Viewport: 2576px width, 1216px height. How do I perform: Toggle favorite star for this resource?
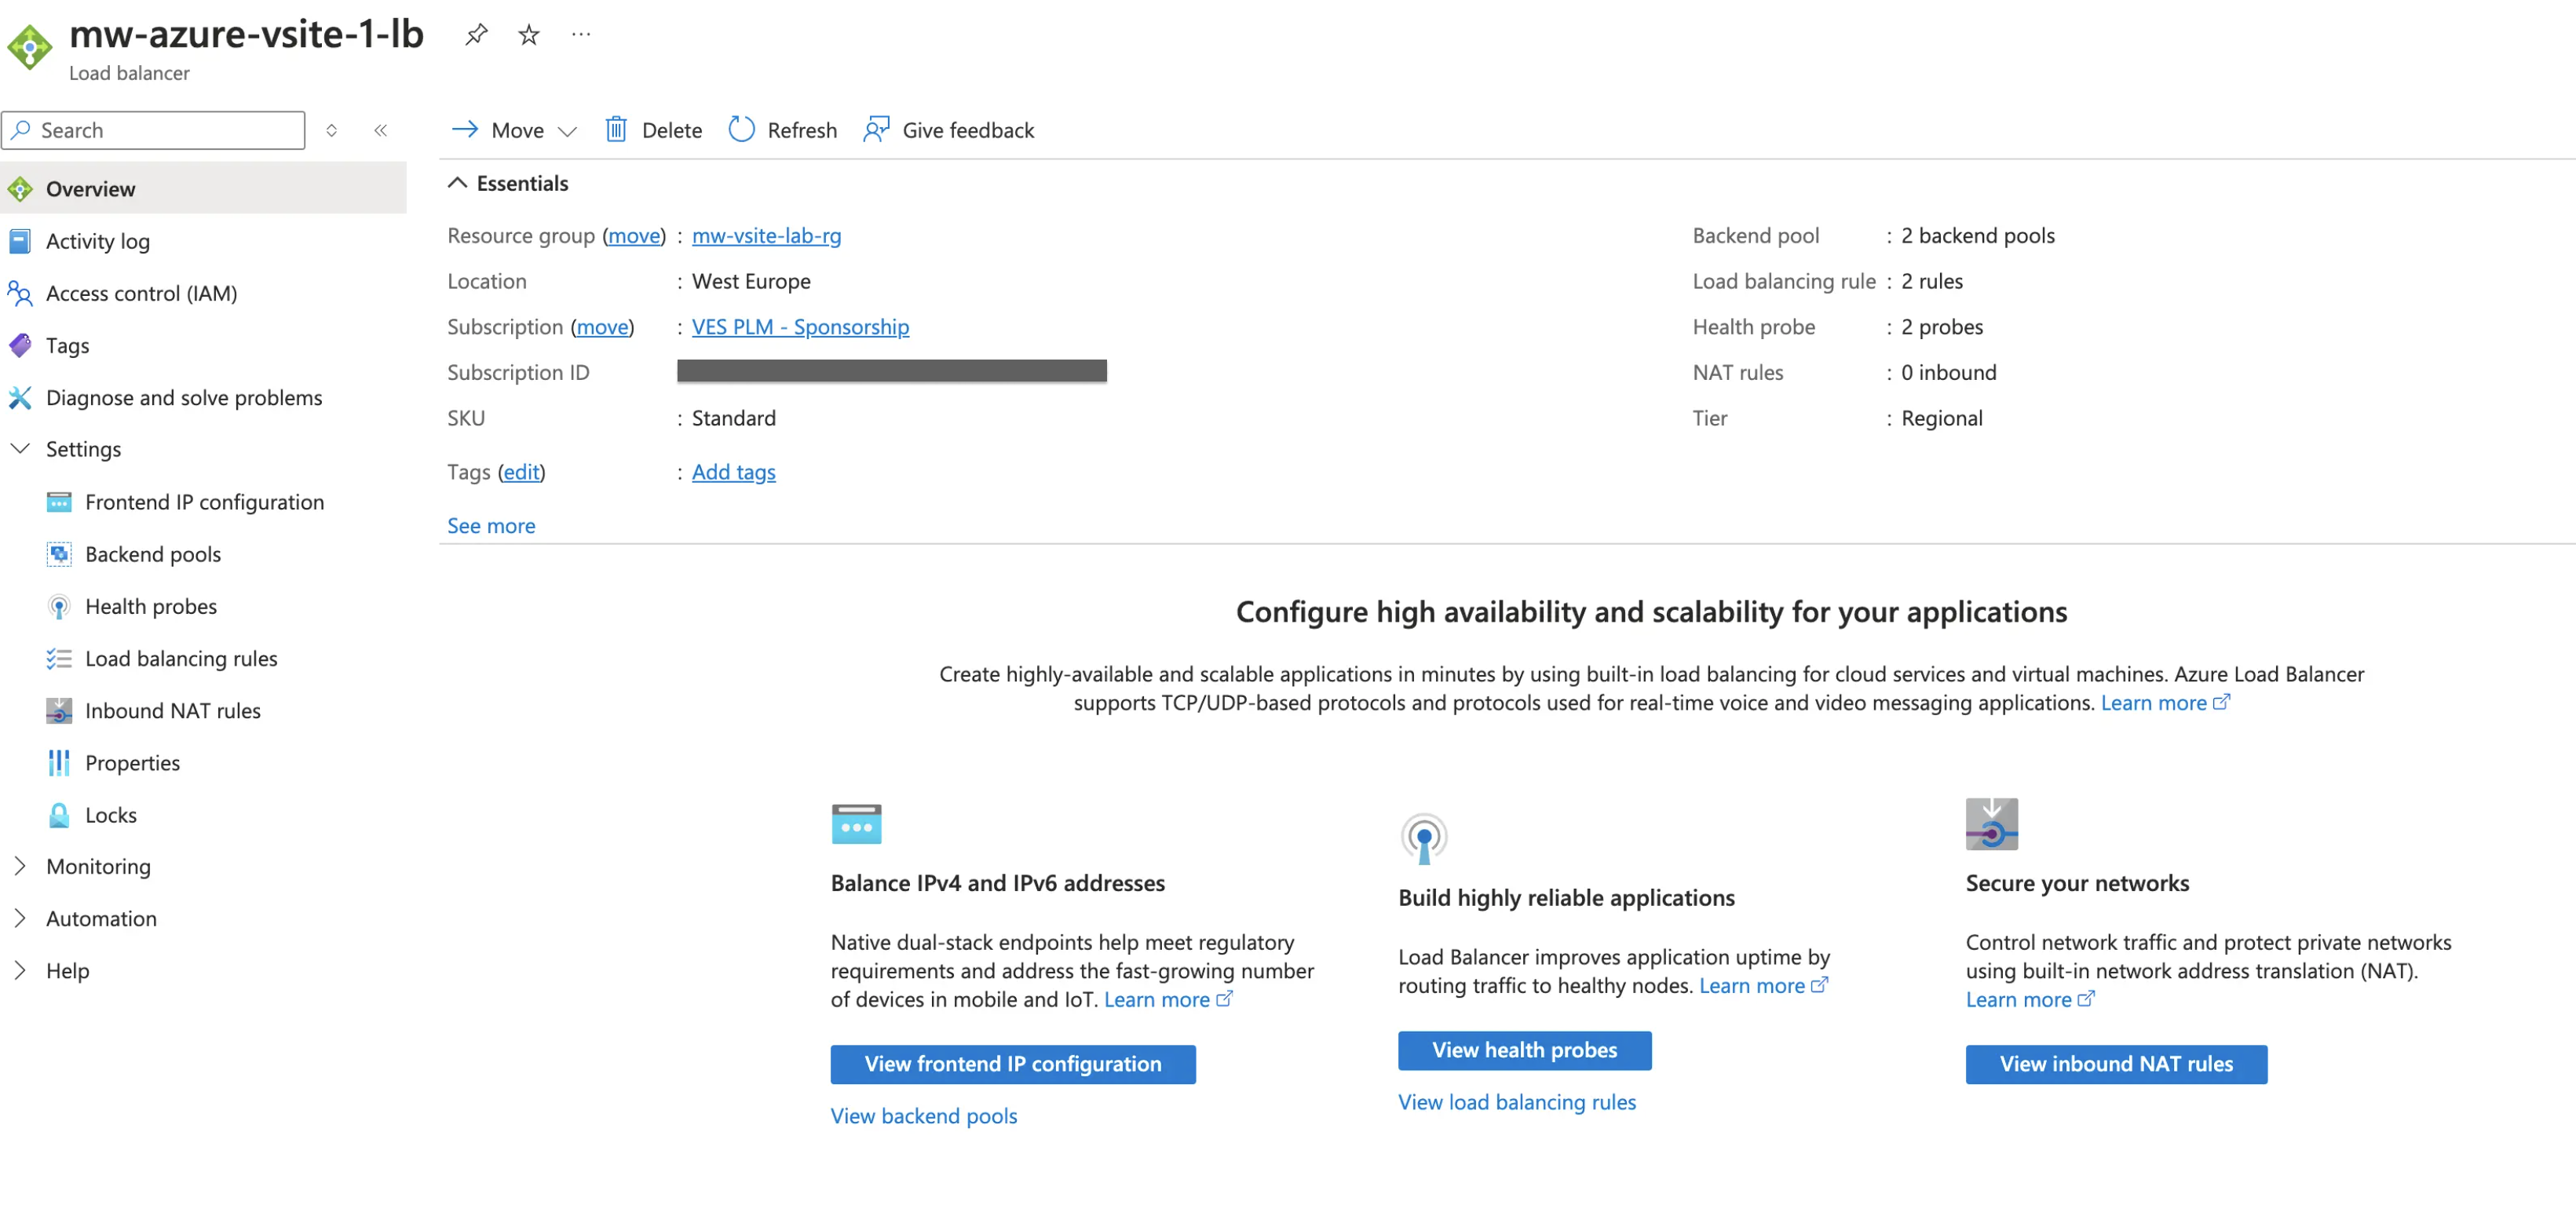tap(528, 34)
